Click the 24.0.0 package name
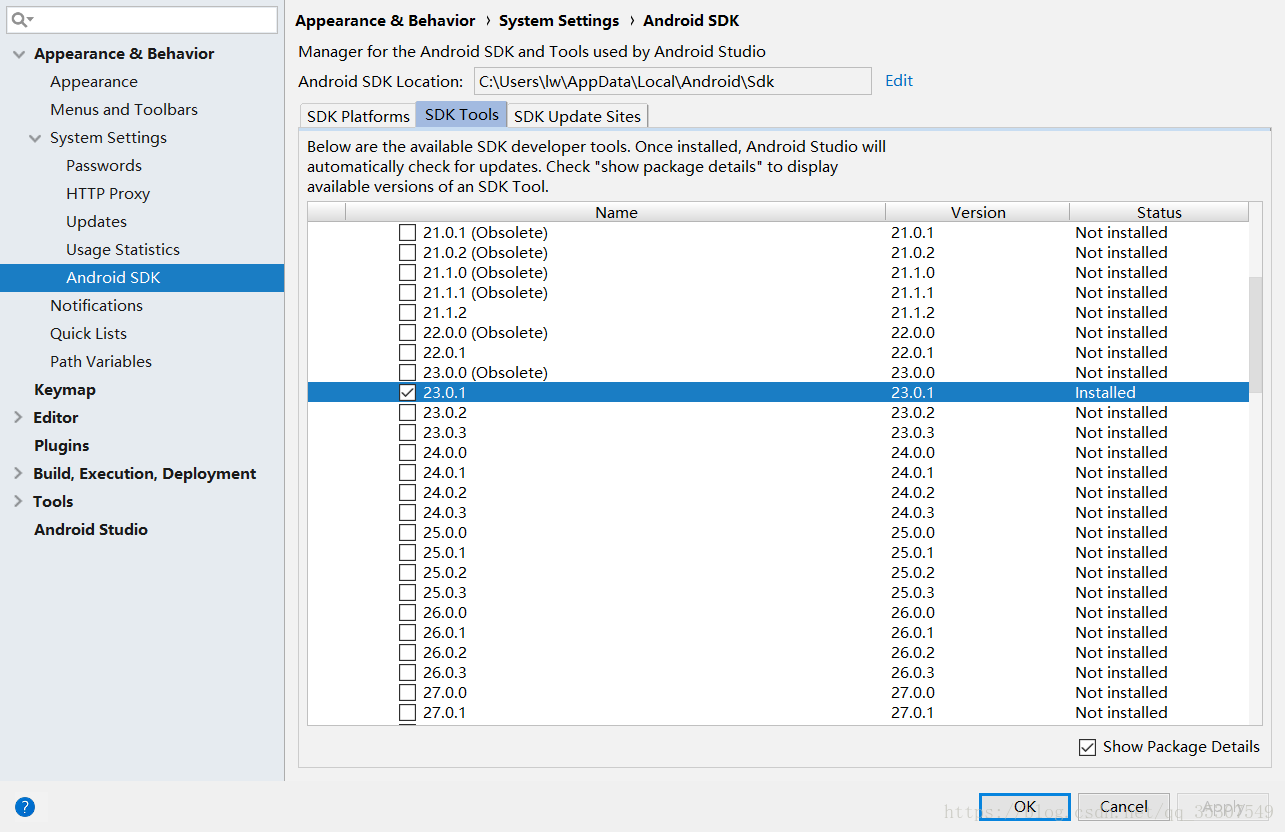 [445, 452]
